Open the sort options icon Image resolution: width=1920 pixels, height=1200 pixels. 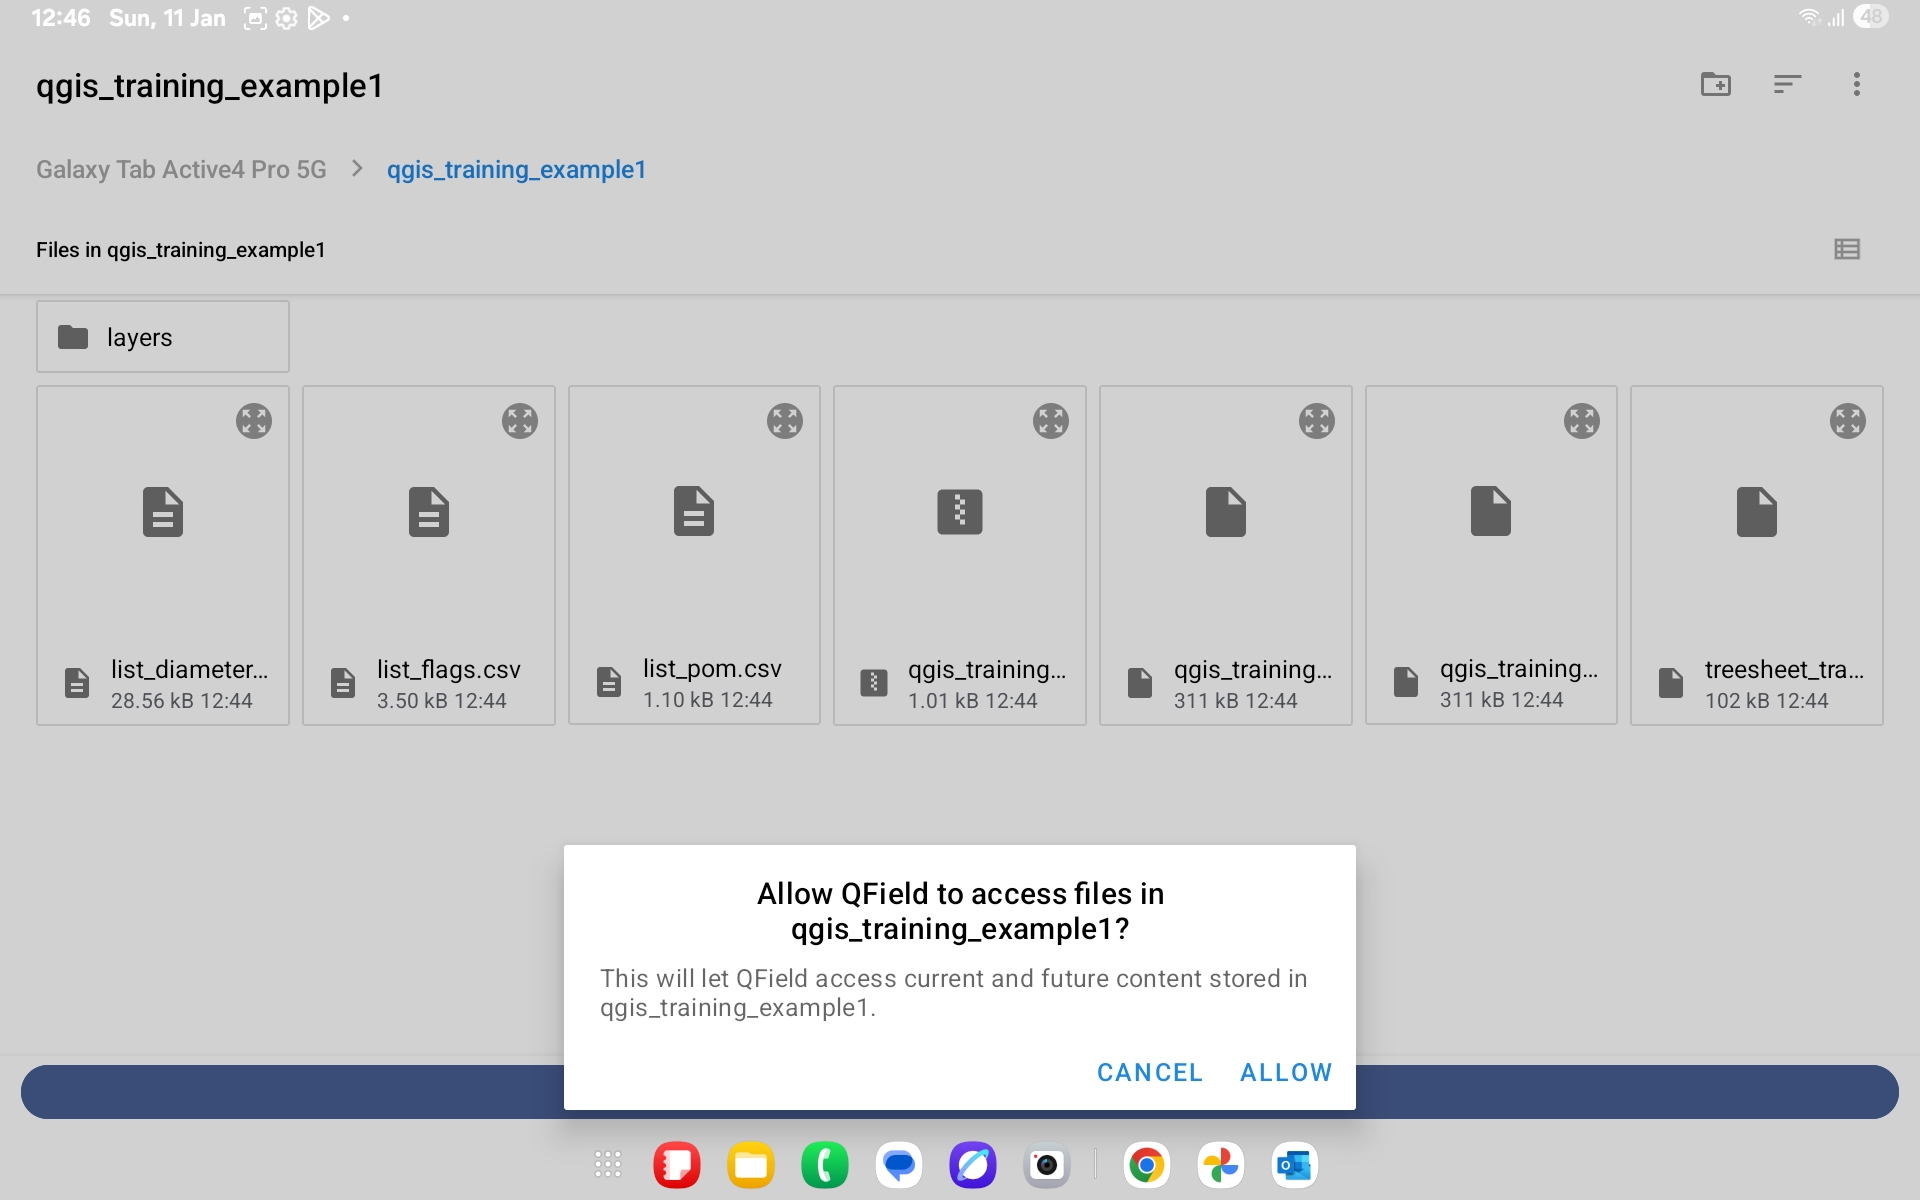pos(1787,85)
